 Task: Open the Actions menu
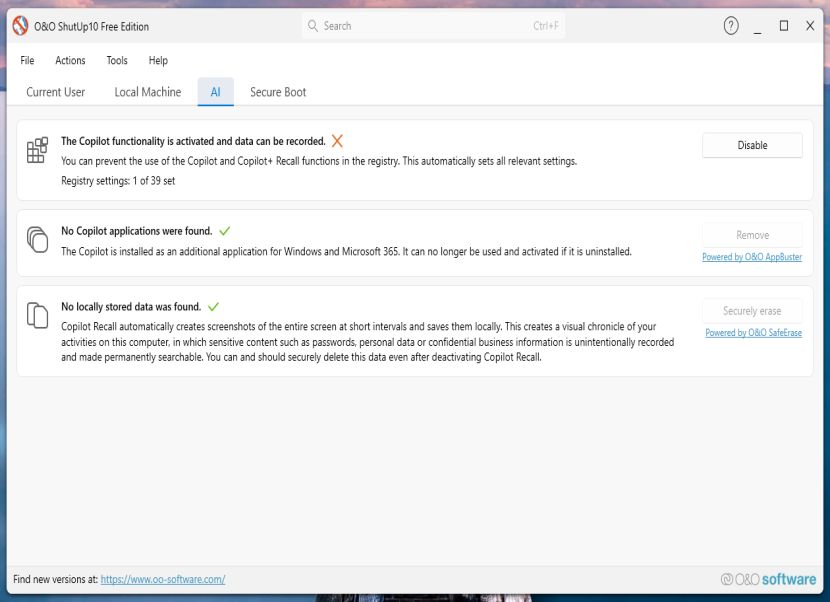pos(70,60)
